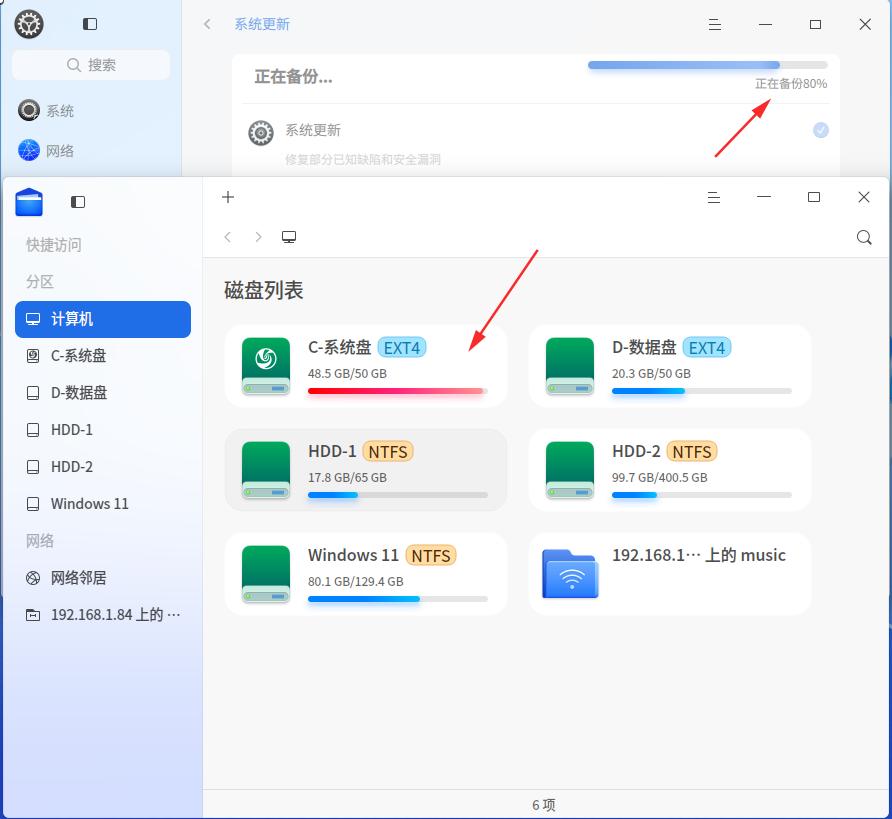Minimize the file manager window

pyautogui.click(x=764, y=197)
